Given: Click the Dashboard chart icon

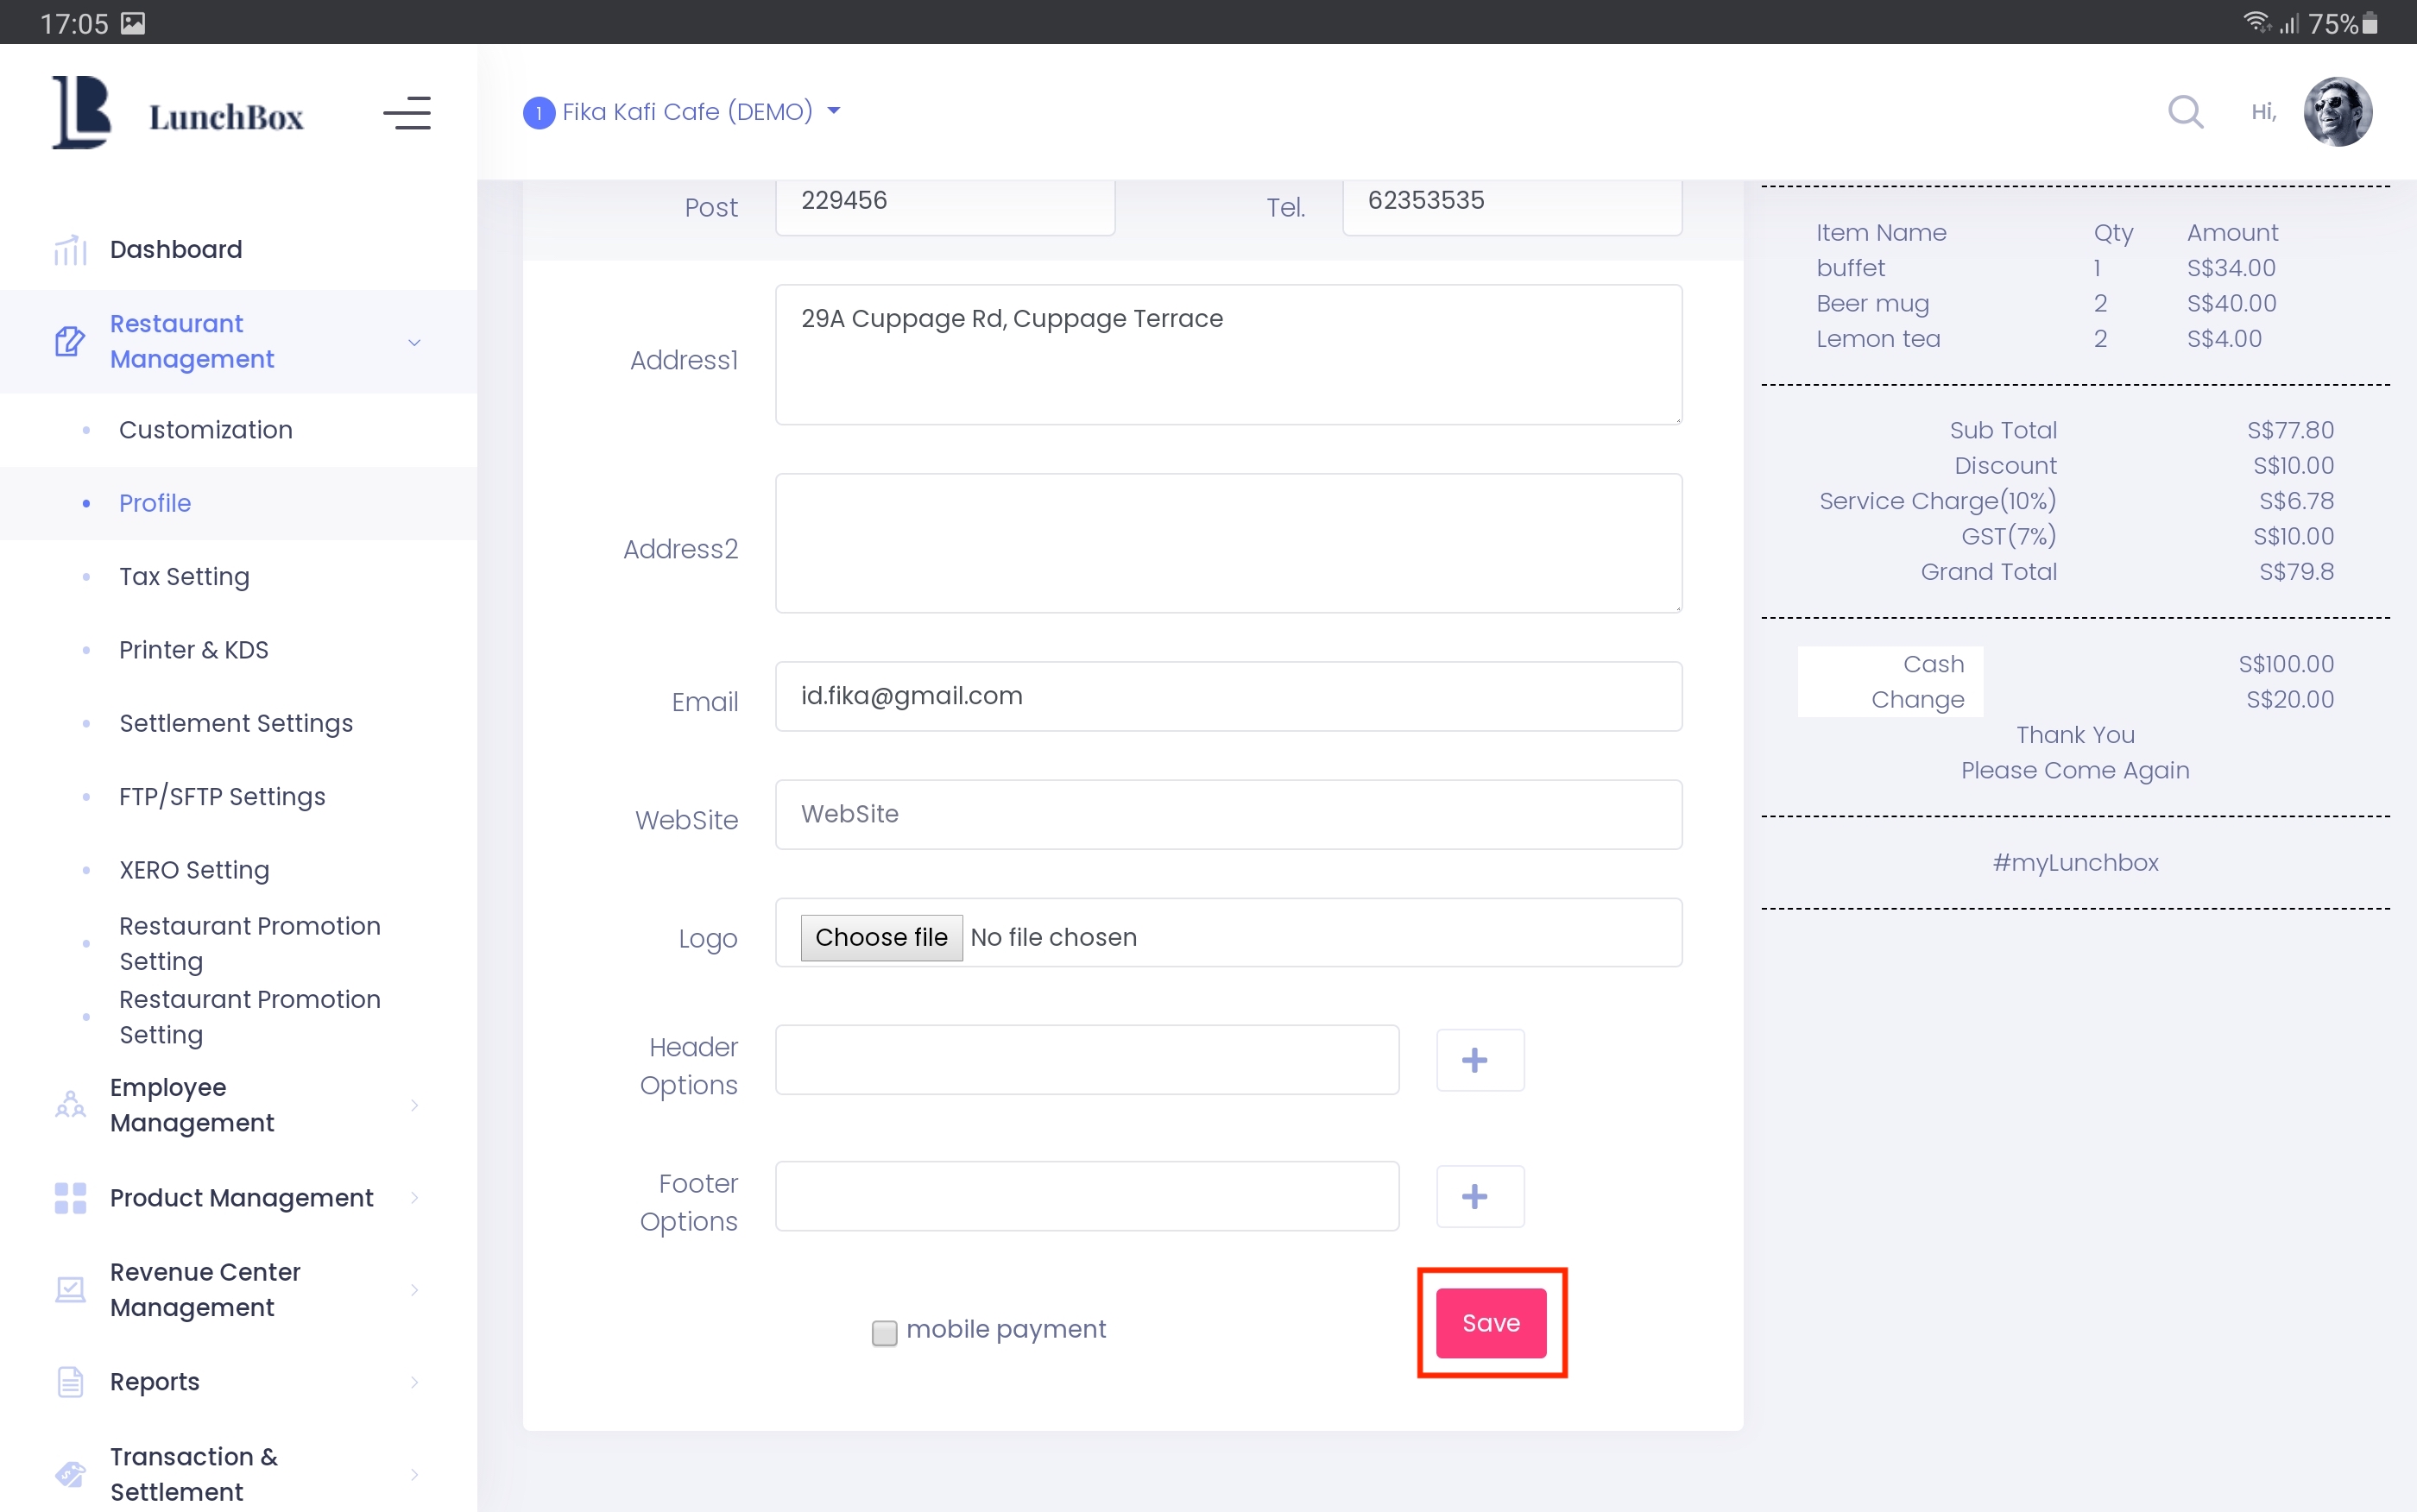Looking at the screenshot, I should click(70, 250).
